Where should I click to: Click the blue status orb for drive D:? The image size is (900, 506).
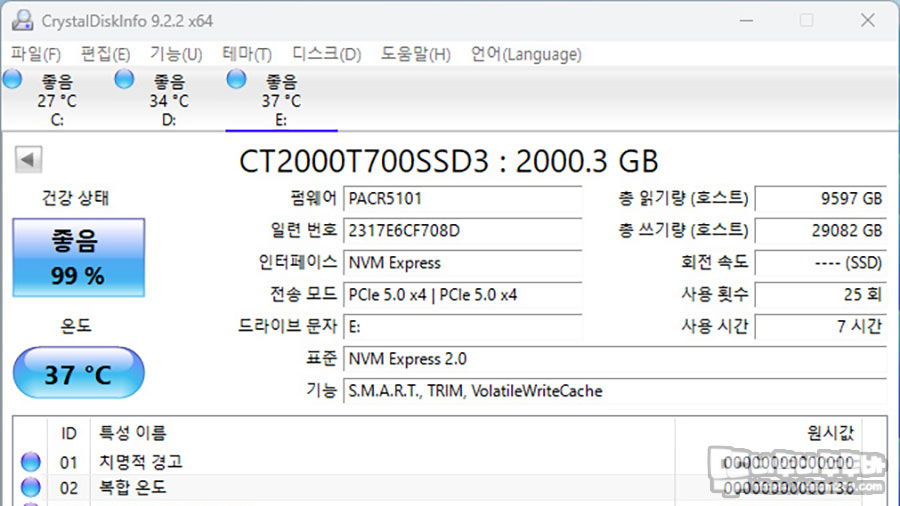click(124, 79)
